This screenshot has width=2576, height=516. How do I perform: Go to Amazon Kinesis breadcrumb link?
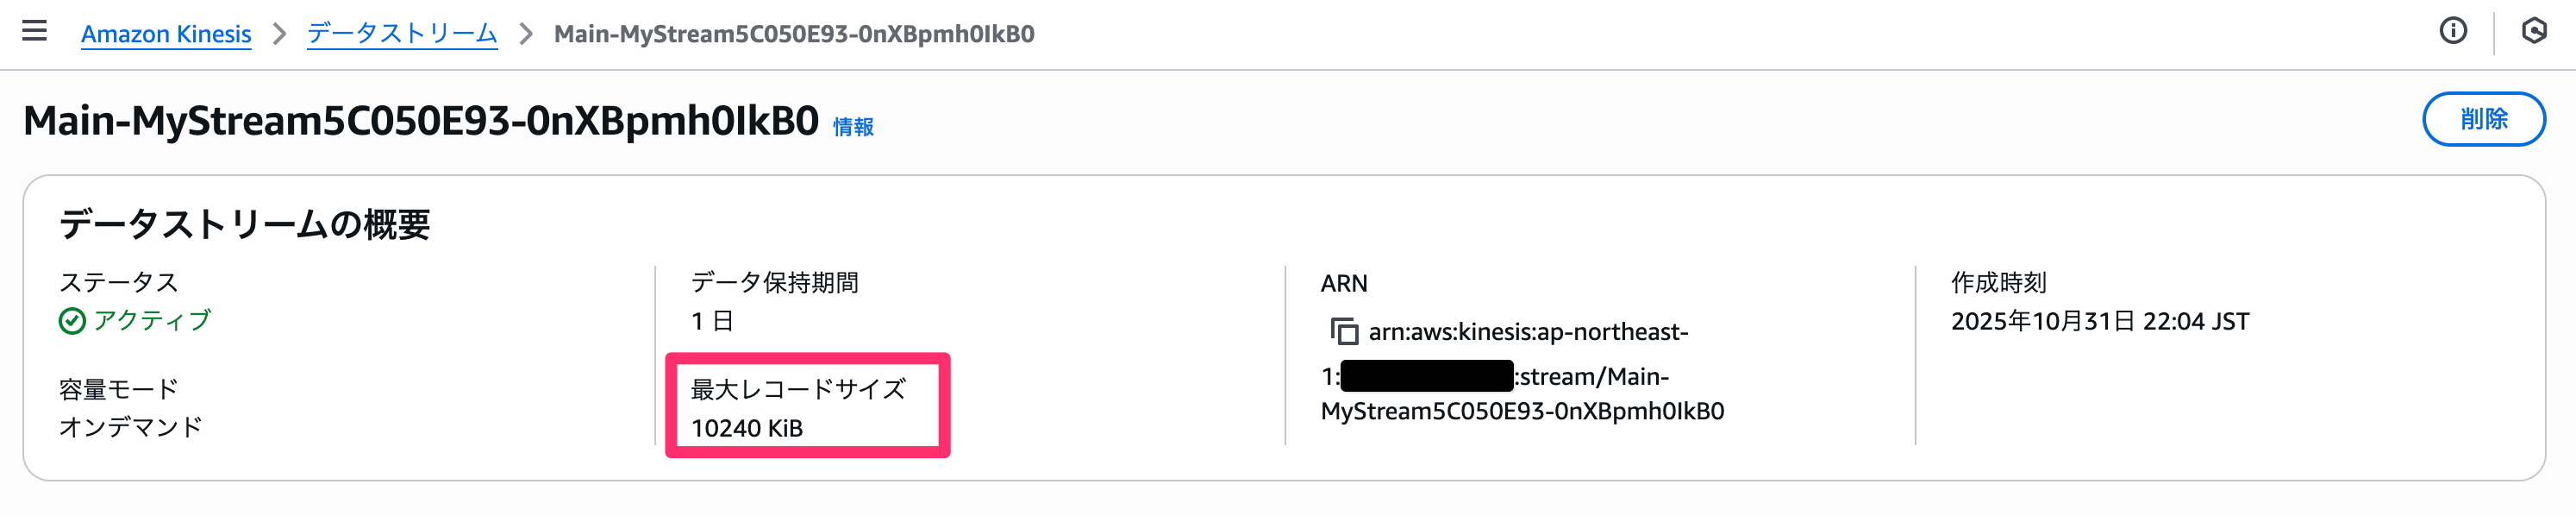click(166, 34)
